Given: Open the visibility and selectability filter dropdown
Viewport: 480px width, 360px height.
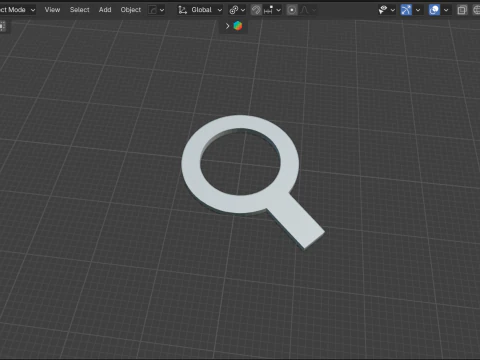Looking at the screenshot, I should tap(387, 10).
